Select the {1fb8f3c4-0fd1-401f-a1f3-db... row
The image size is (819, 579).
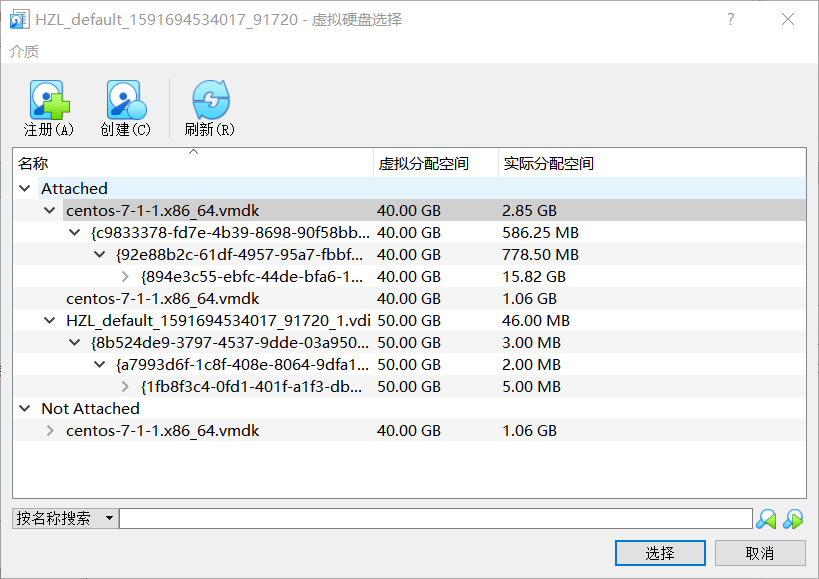coord(410,387)
